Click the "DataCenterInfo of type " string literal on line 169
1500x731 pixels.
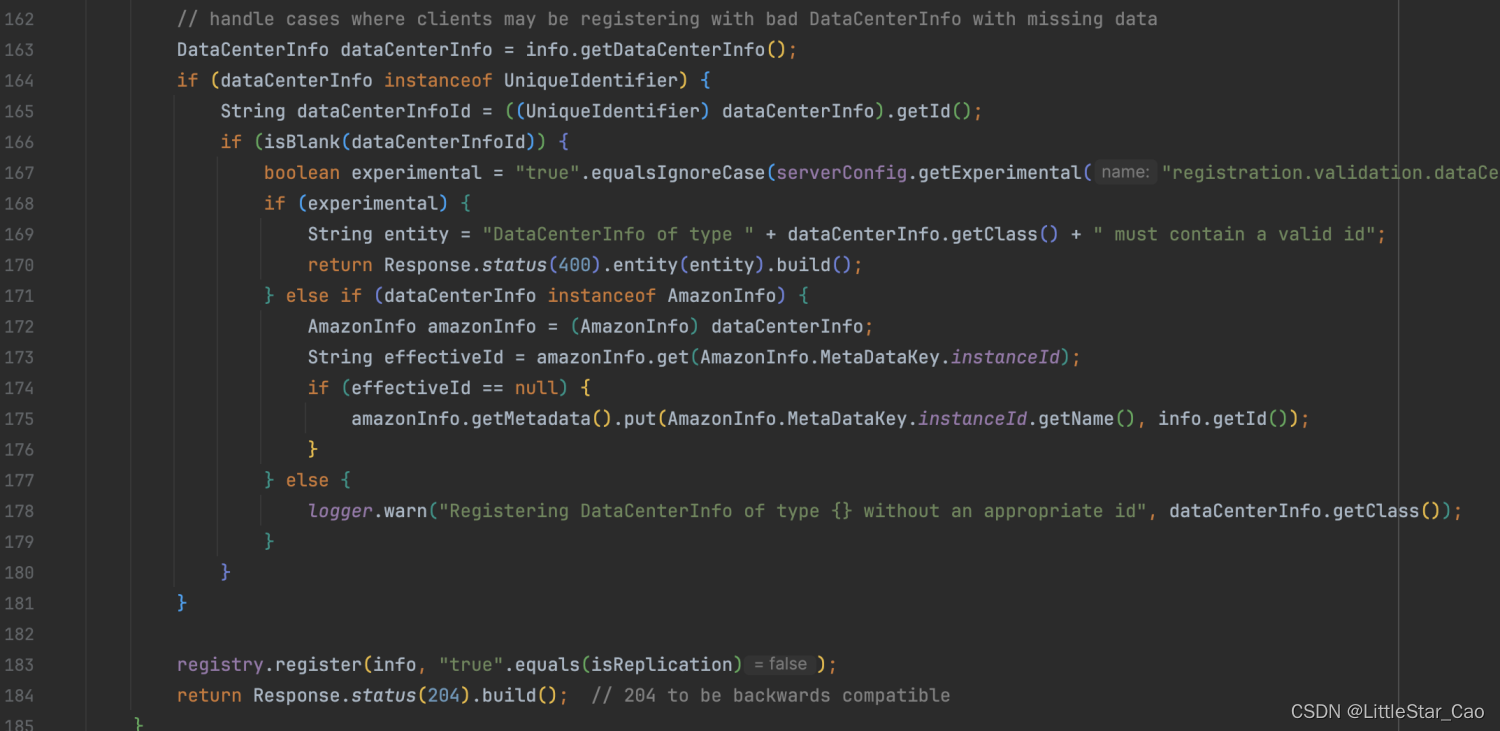tap(618, 234)
